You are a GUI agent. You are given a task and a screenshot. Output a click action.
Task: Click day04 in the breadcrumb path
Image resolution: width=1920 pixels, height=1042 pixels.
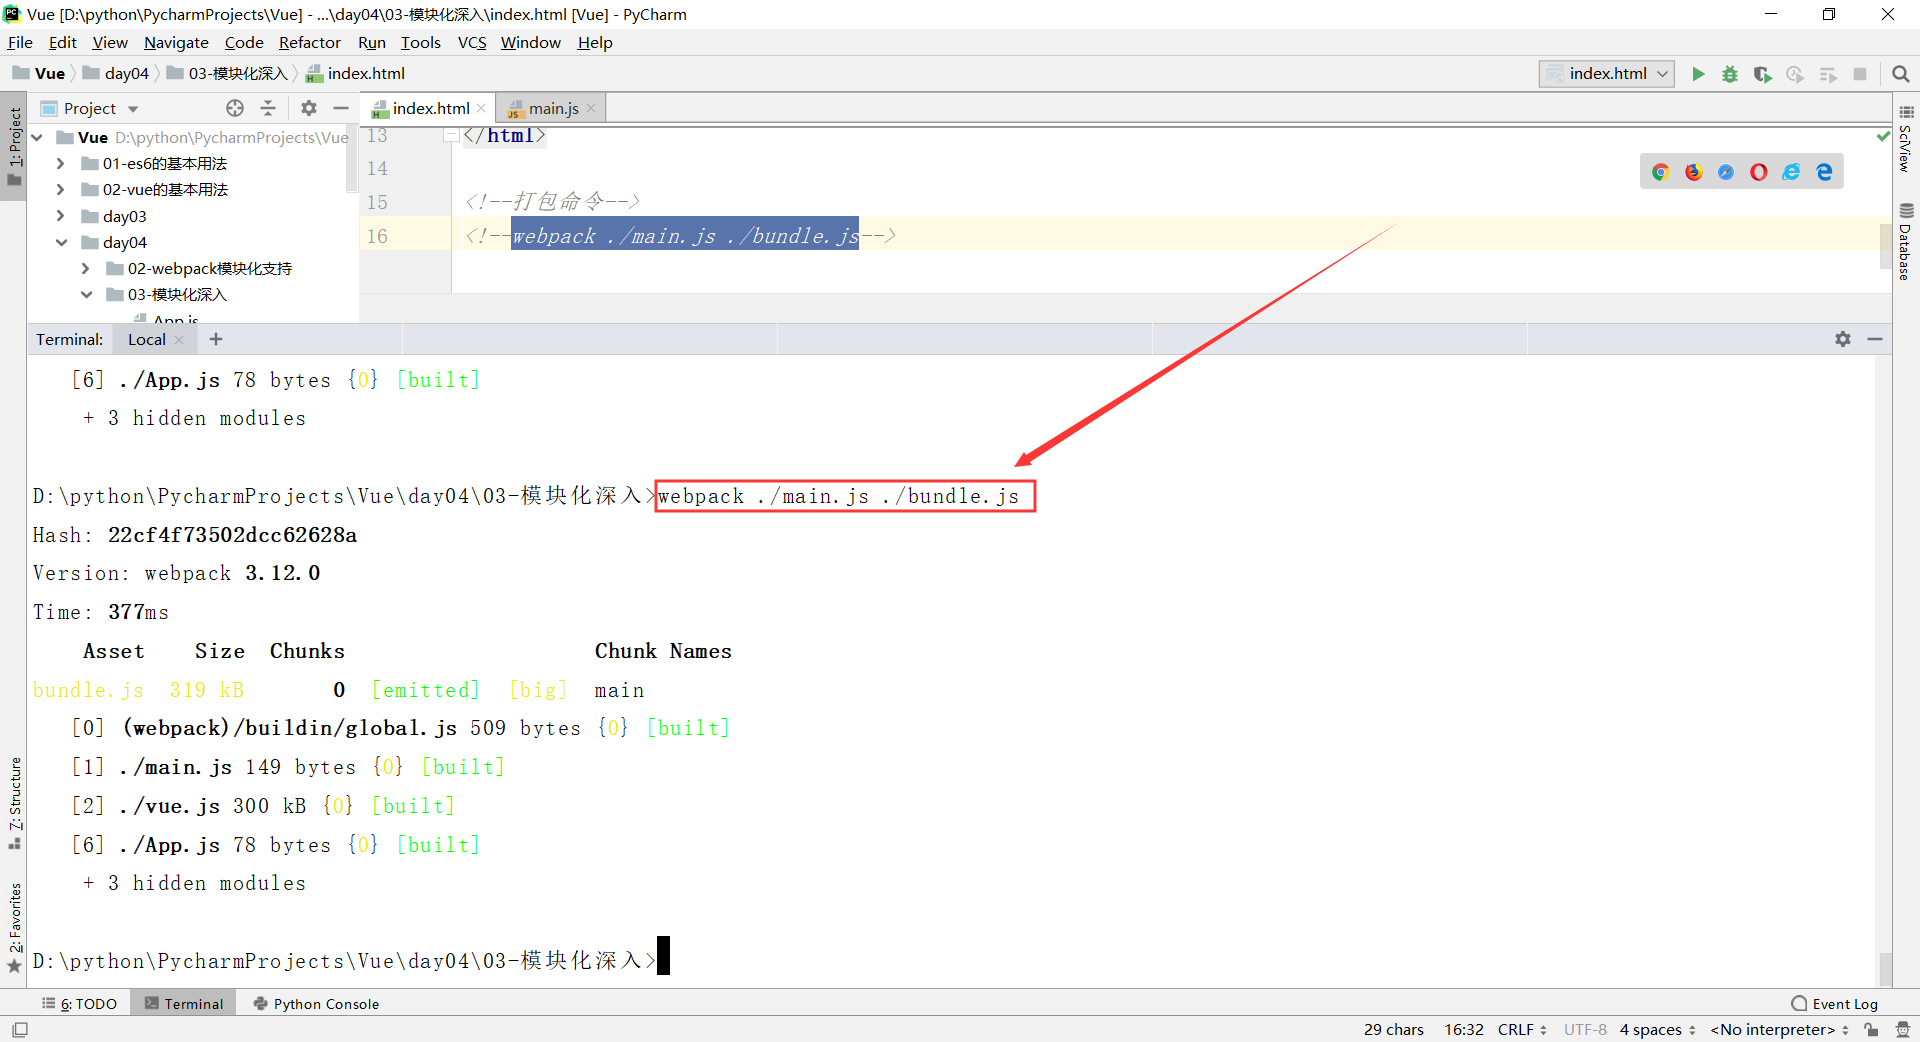coord(116,74)
